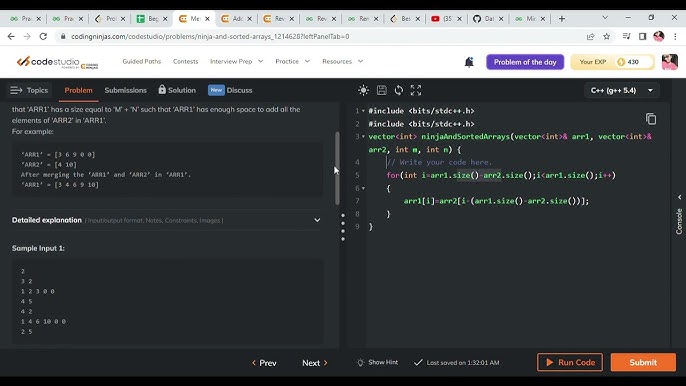The height and width of the screenshot is (386, 686).
Task: Click the problem panel vertical scrollbar
Action: pos(337,168)
